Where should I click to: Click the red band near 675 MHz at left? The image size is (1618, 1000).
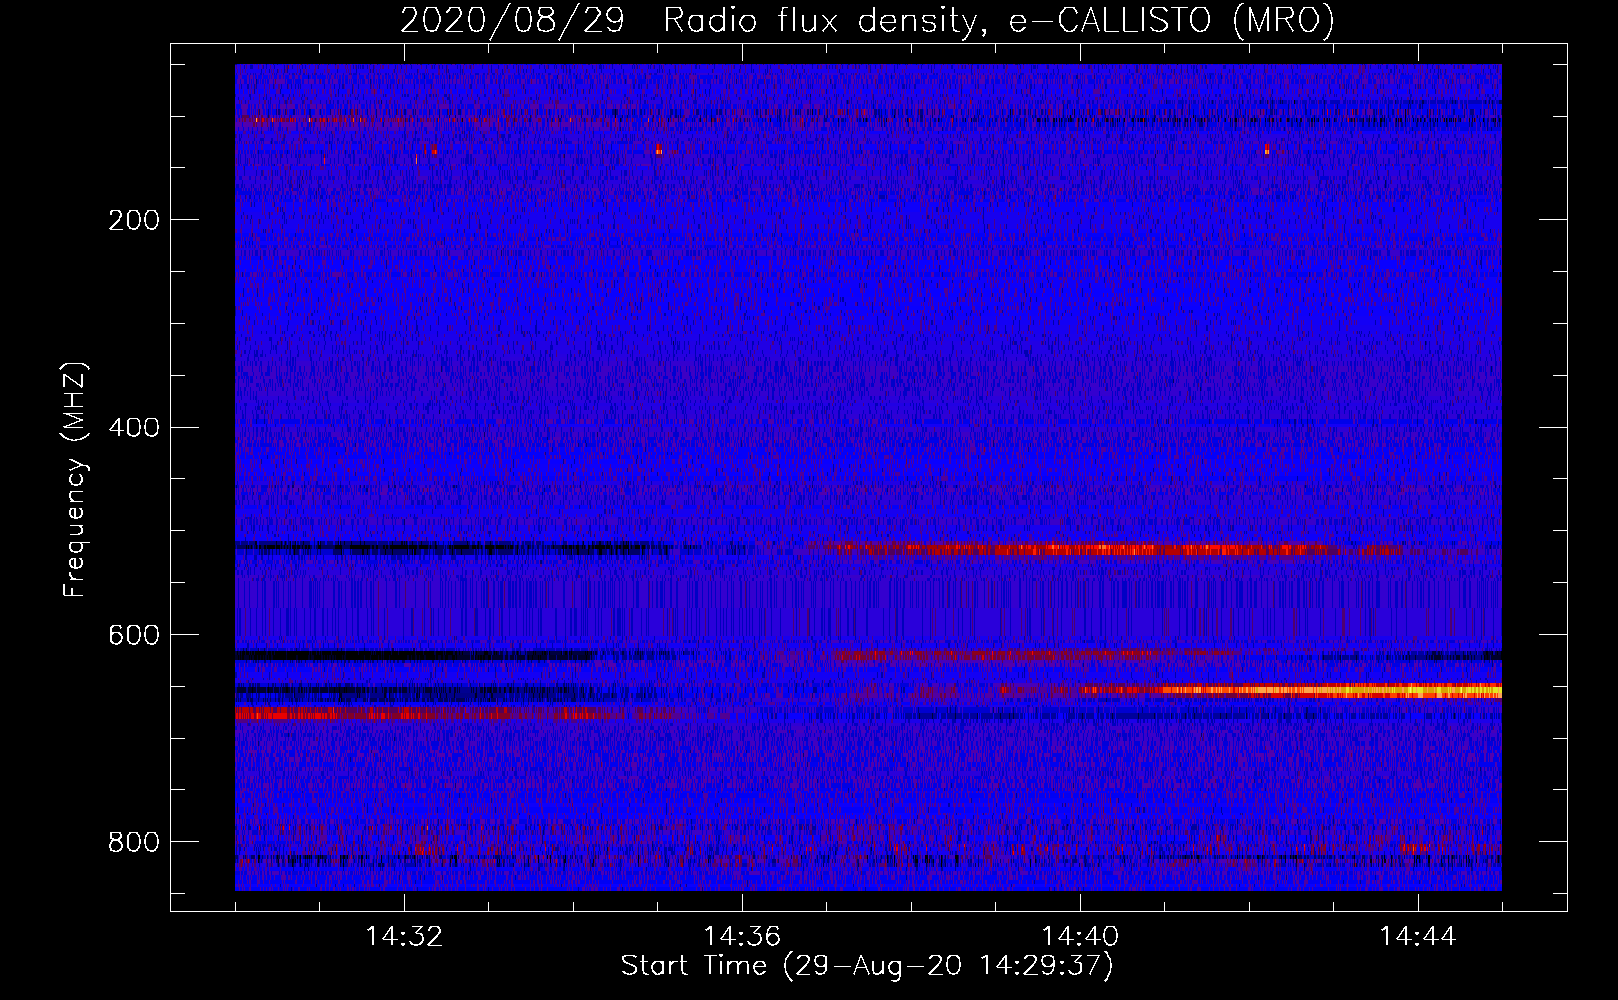(460, 713)
